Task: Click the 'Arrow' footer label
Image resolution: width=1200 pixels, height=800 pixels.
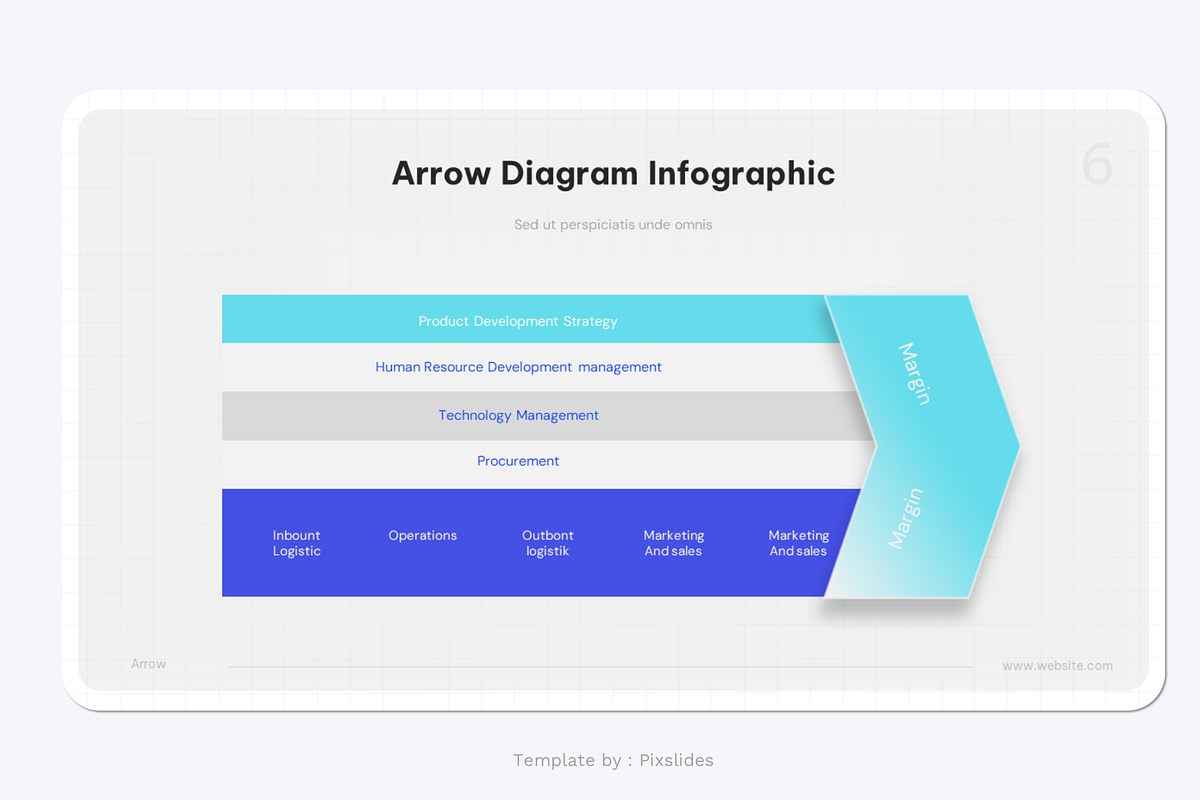Action: point(149,664)
